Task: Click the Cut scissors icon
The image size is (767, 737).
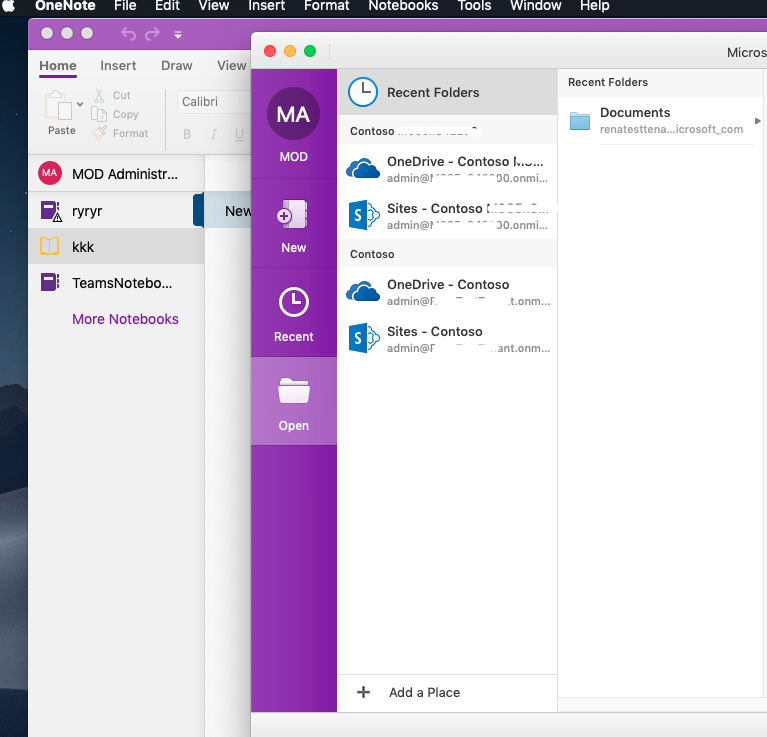Action: point(99,95)
